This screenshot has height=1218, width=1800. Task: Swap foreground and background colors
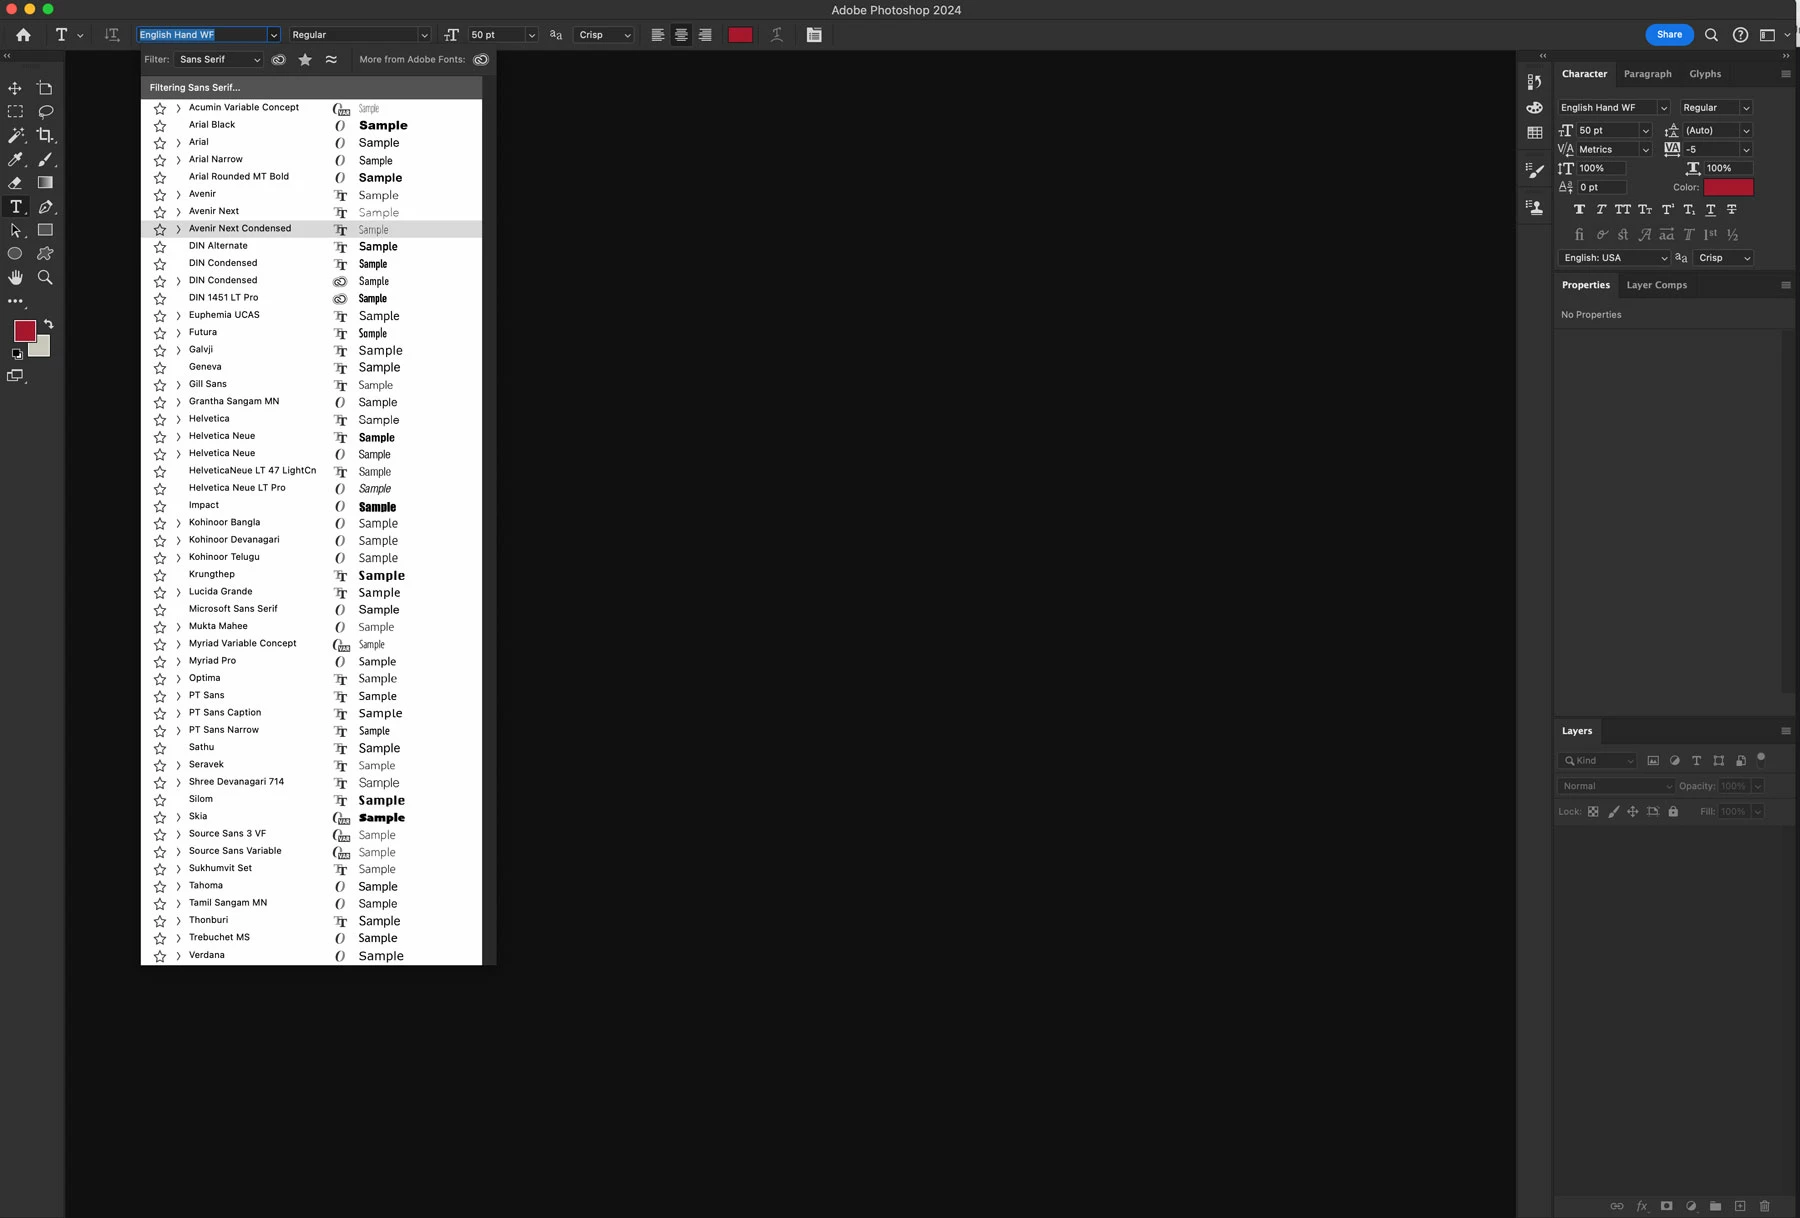[48, 324]
